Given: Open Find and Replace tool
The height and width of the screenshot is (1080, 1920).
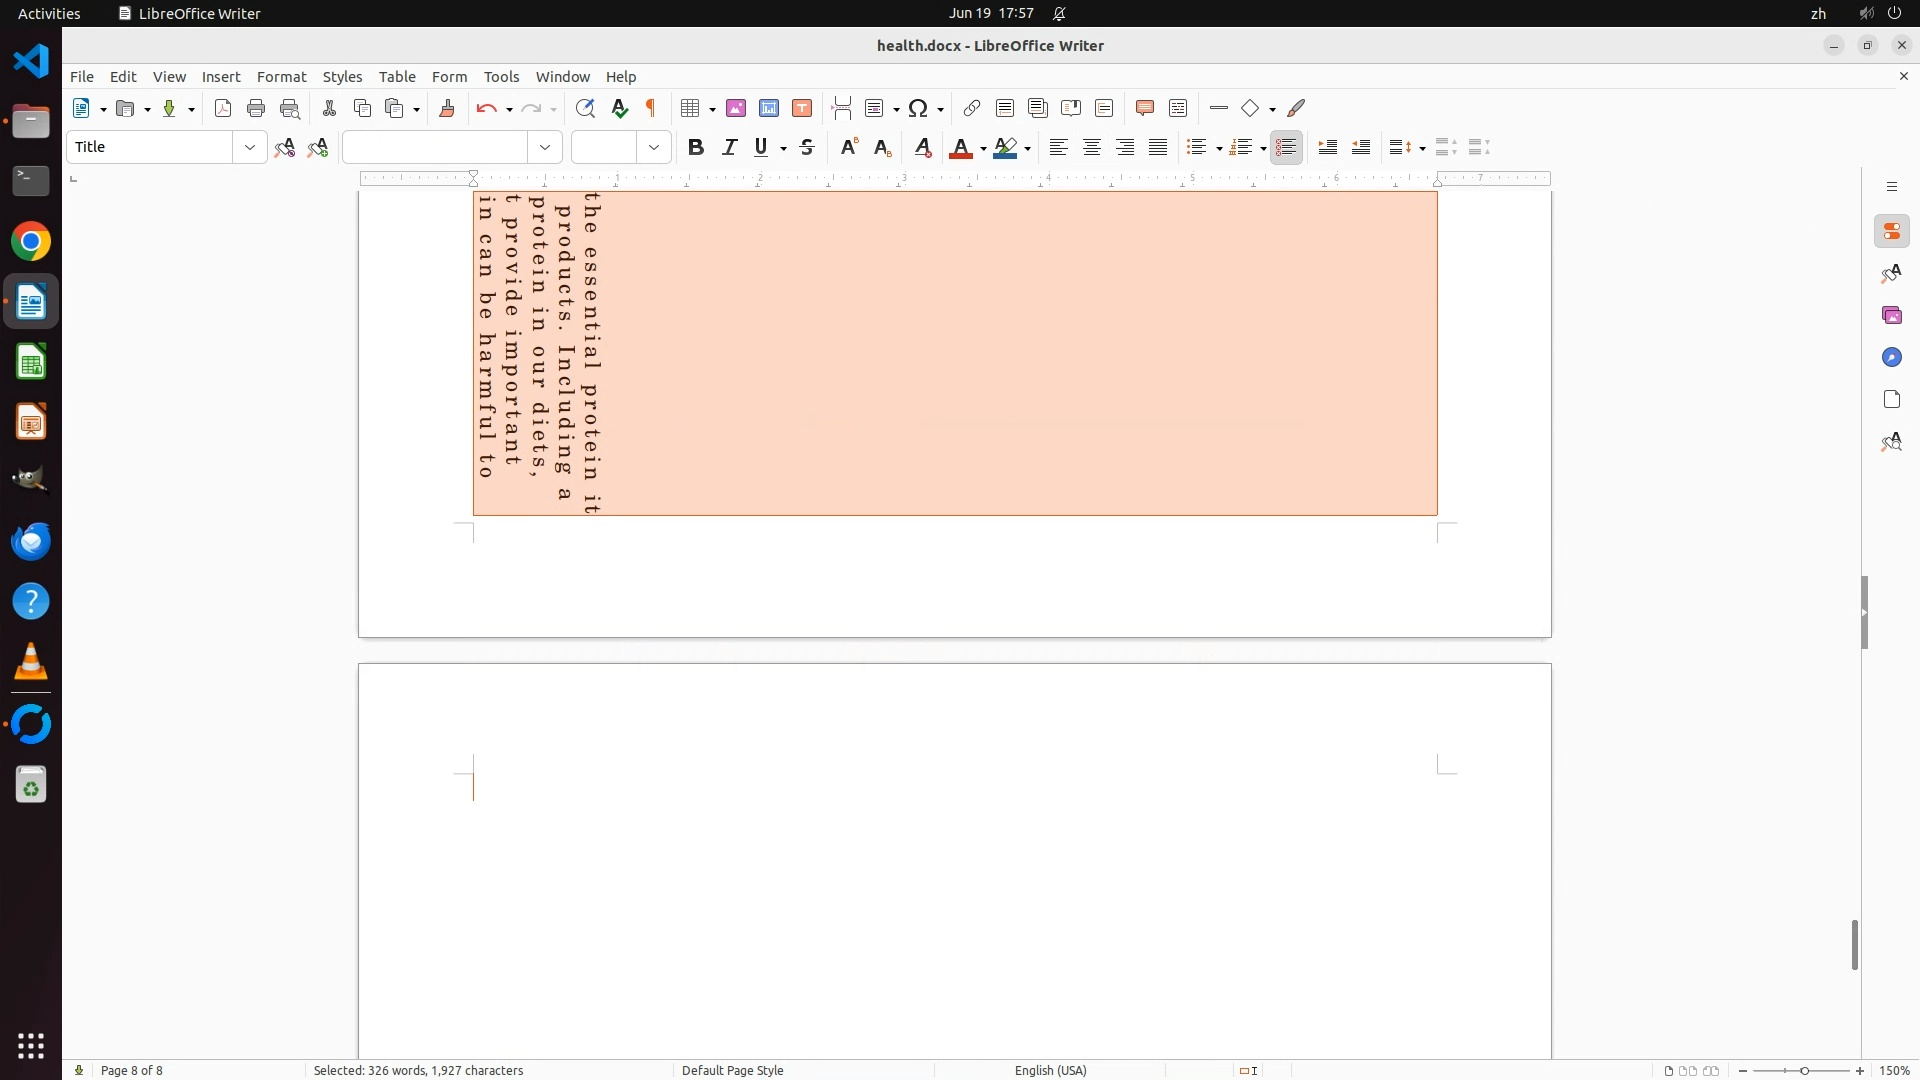Looking at the screenshot, I should [586, 109].
